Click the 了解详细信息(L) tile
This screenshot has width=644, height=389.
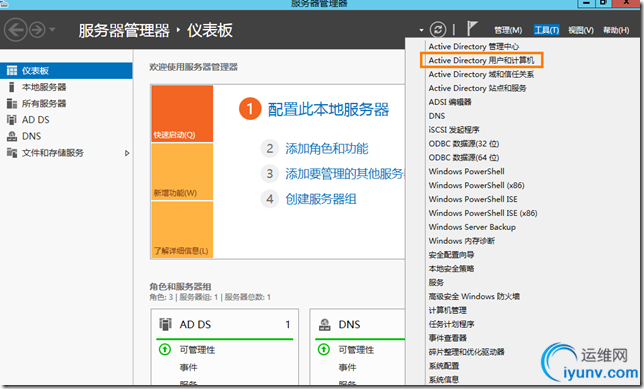182,230
